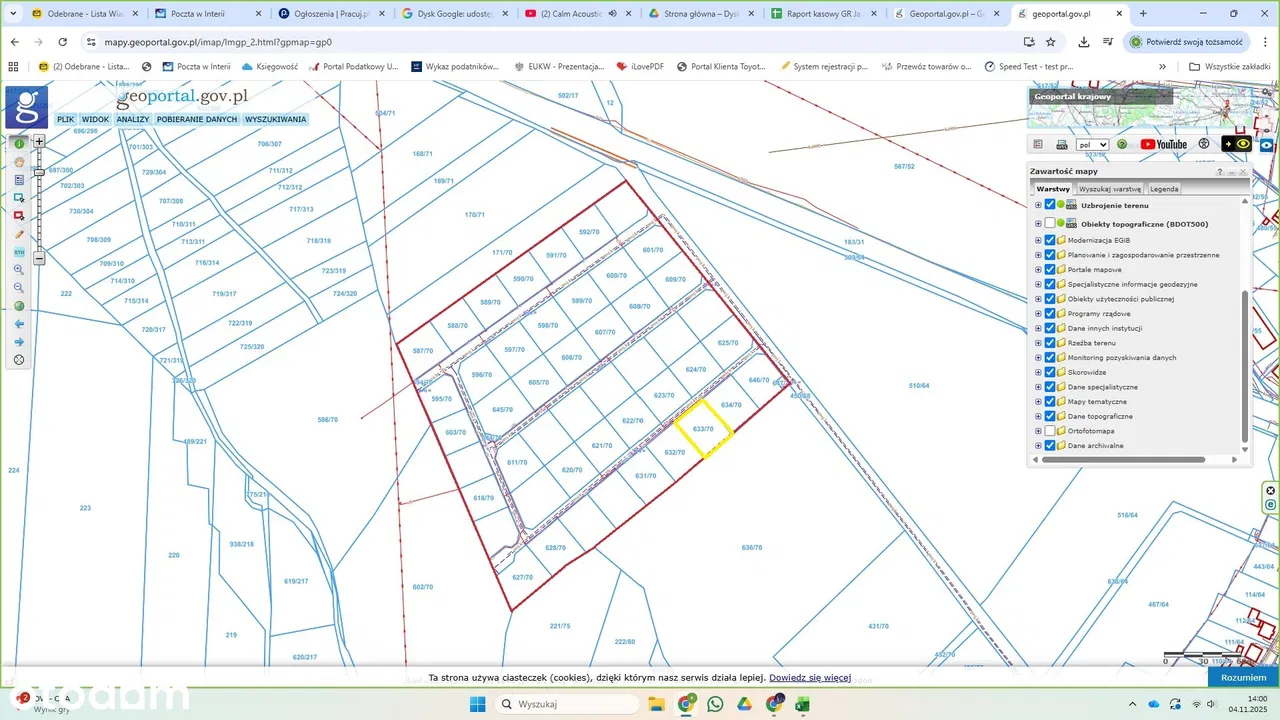This screenshot has height=720, width=1280.
Task: Click the XYH coordinates tool
Action: [19, 252]
